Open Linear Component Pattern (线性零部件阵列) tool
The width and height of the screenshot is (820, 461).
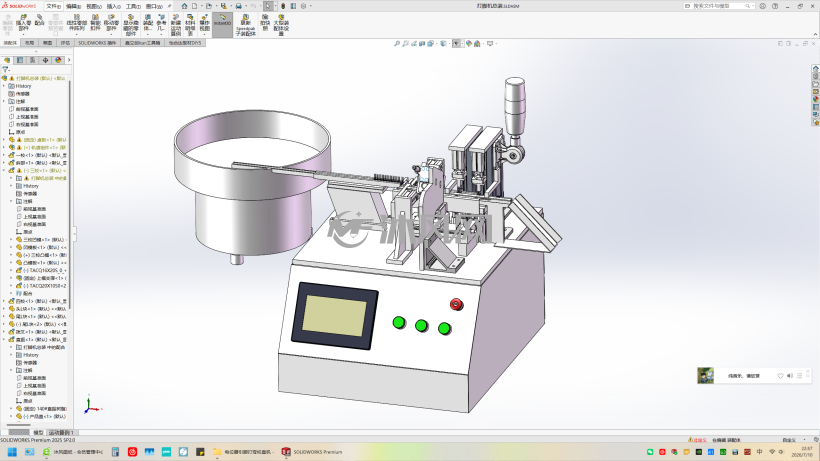[x=77, y=22]
